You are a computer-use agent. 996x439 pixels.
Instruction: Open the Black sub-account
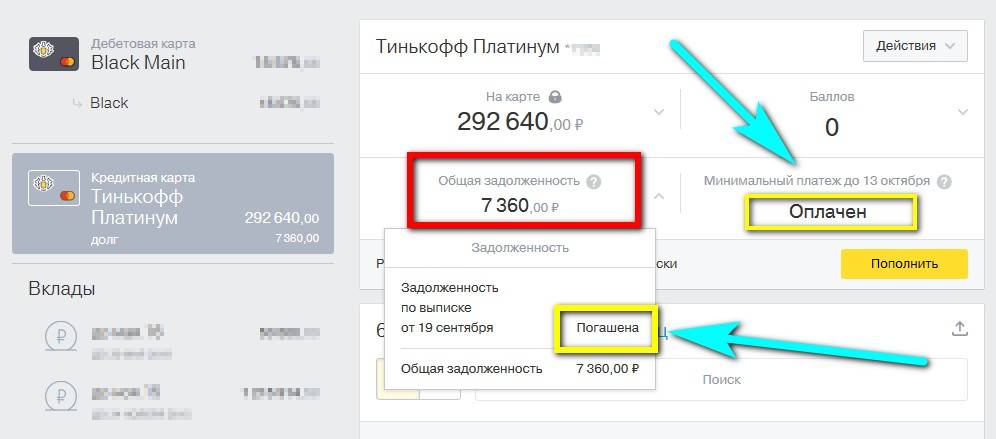[x=109, y=103]
